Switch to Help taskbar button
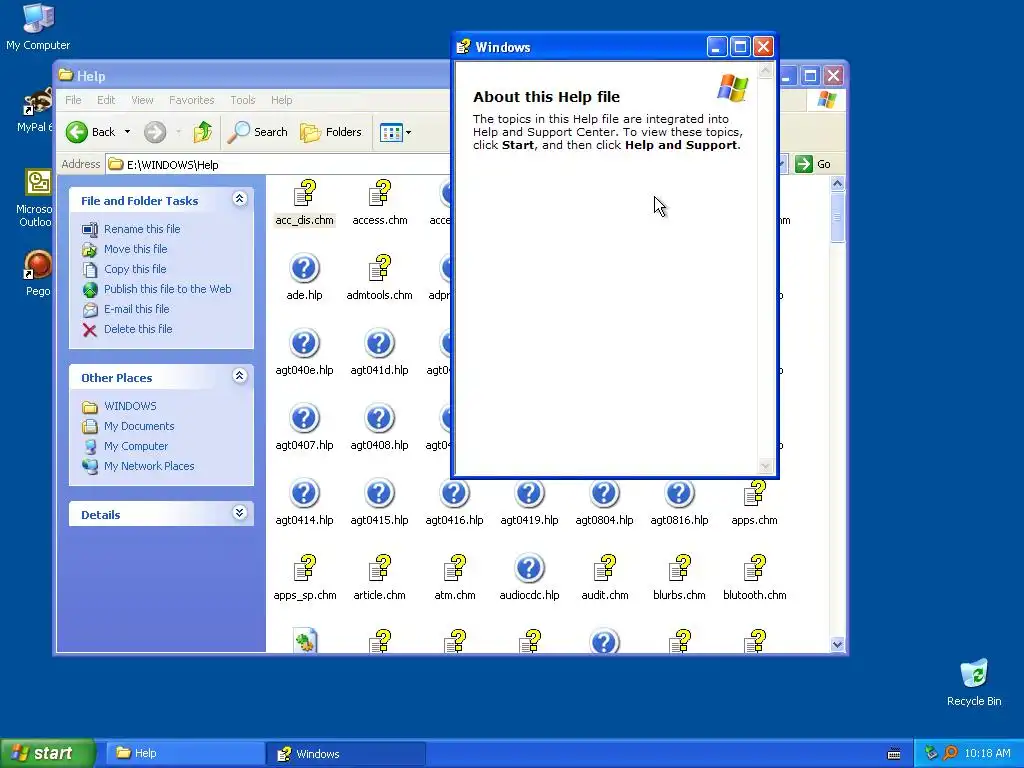This screenshot has width=1024, height=768. 185,753
